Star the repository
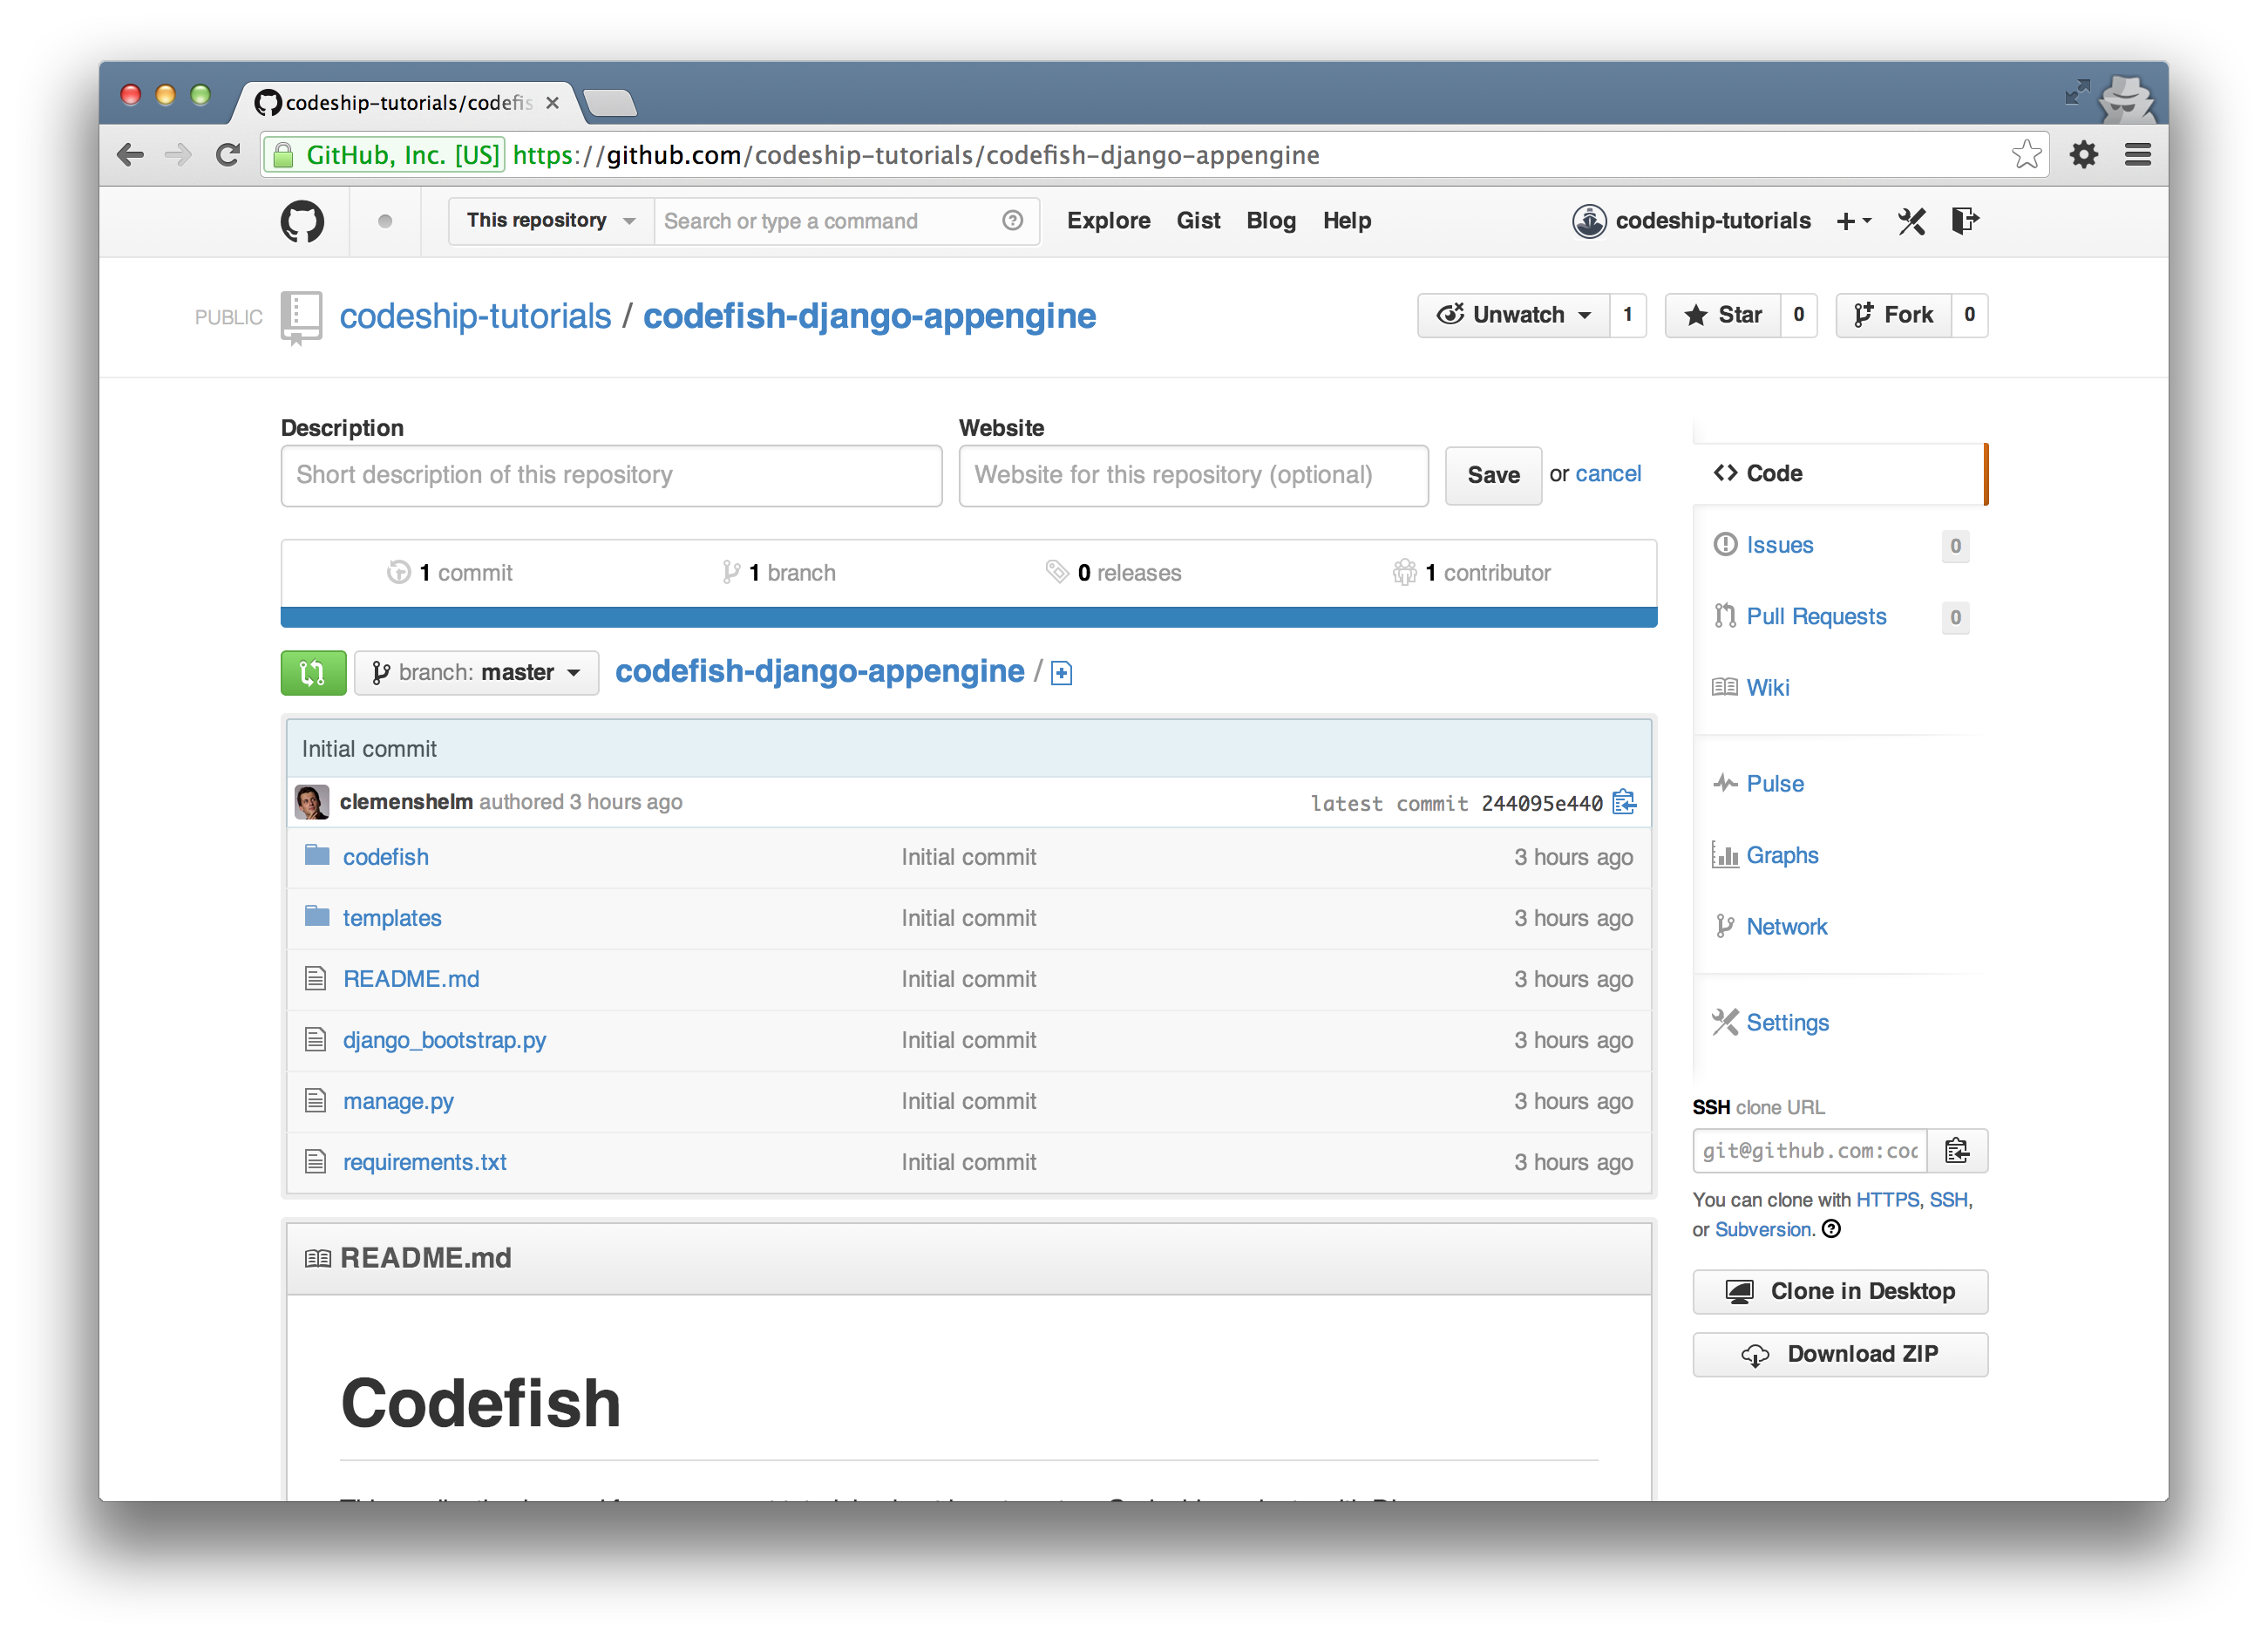2268x1639 pixels. (1722, 315)
